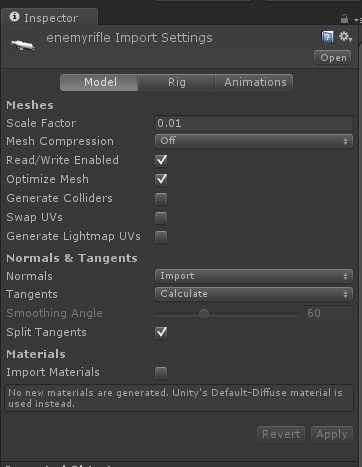This screenshot has height=467, width=362.
Task: Open the Normals dropdown set to Import
Action: [x=253, y=276]
